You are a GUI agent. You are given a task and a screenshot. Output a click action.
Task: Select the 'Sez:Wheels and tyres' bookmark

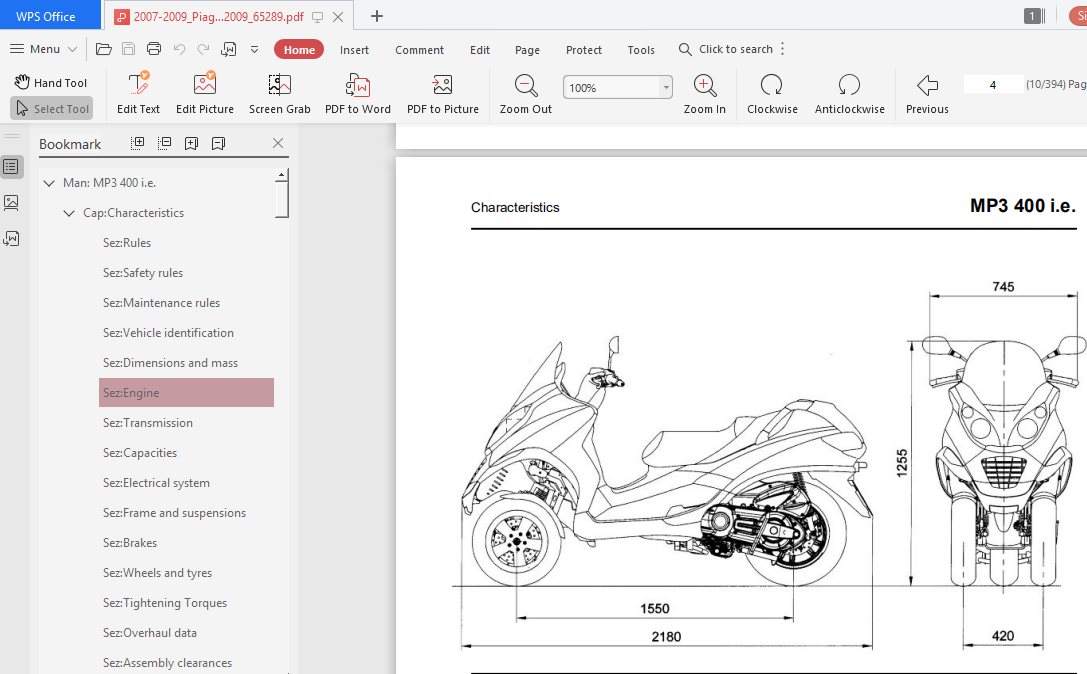(157, 573)
